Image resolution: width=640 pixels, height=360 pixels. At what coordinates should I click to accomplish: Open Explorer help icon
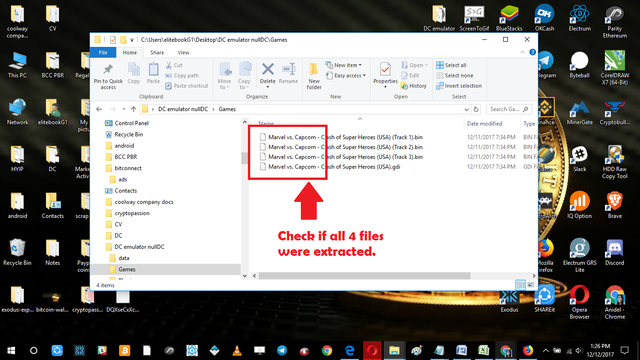point(532,52)
